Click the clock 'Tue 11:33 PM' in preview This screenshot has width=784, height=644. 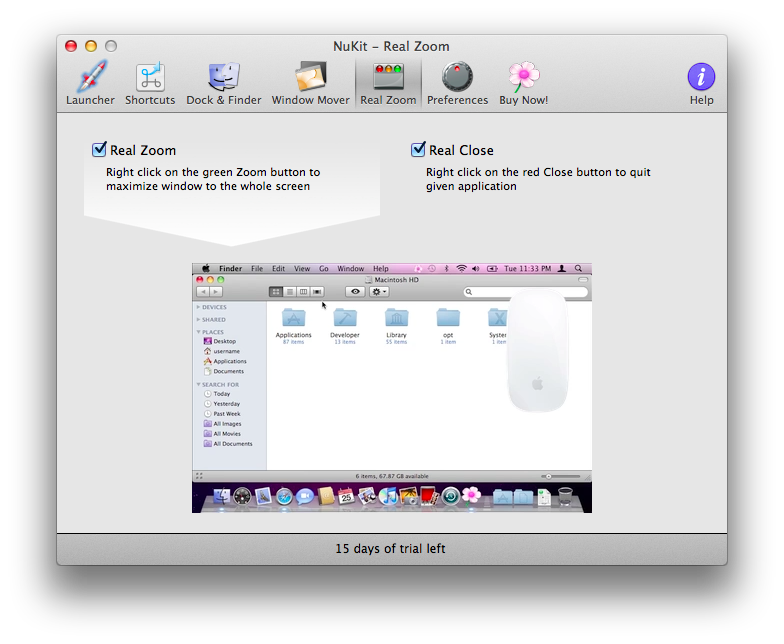pos(528,268)
